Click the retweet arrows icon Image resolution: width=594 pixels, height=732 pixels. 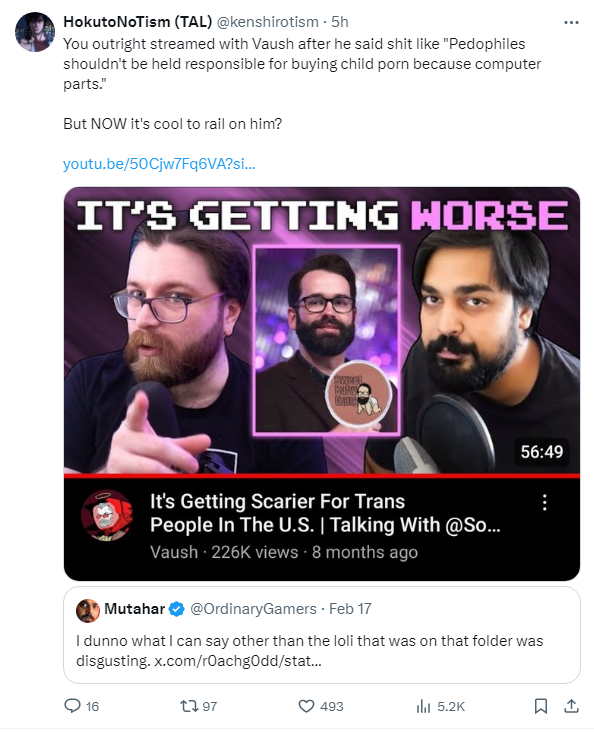189,705
